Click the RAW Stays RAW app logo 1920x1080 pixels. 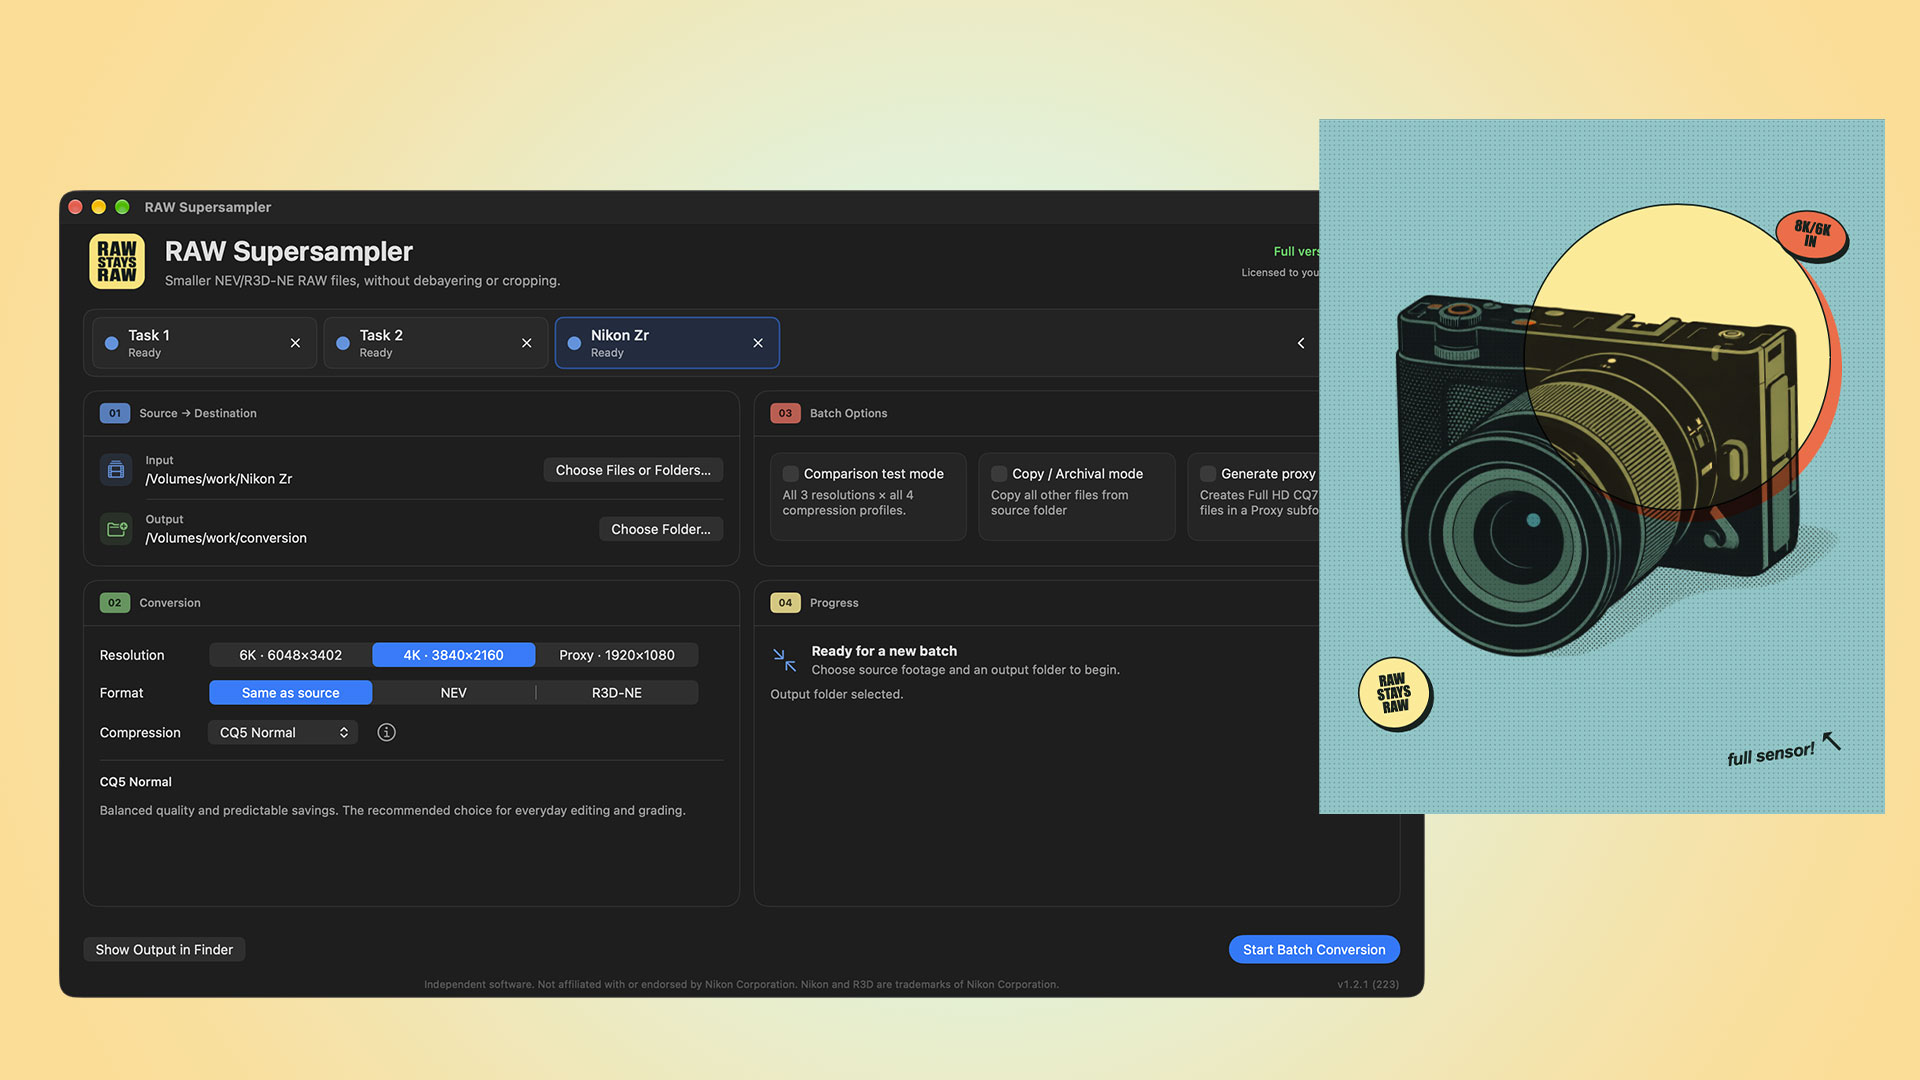(117, 261)
